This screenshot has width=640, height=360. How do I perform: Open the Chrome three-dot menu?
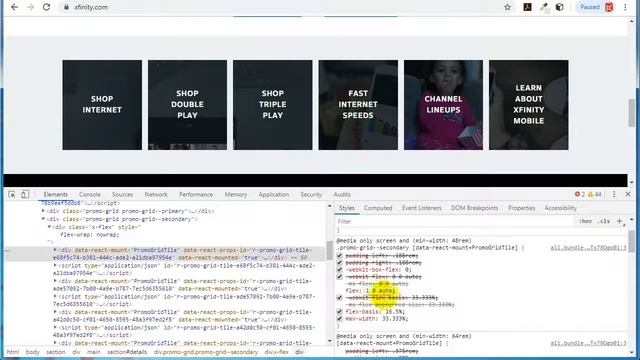(x=625, y=7)
